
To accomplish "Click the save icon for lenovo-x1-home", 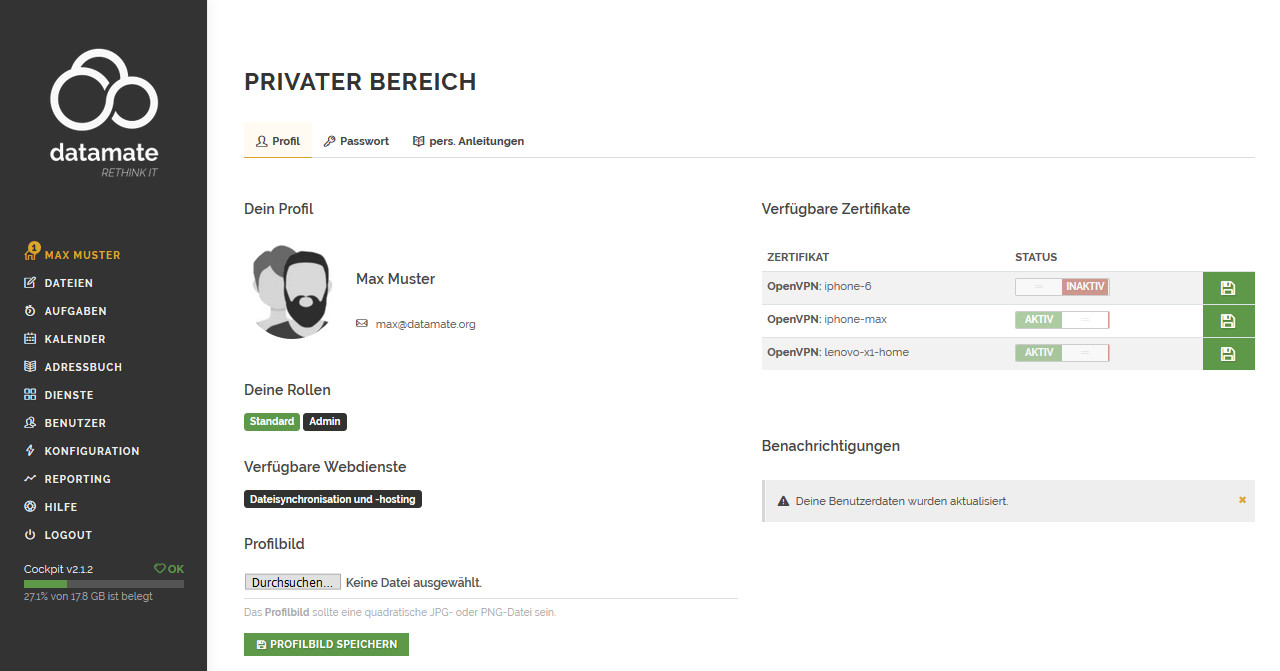I will click(x=1228, y=354).
